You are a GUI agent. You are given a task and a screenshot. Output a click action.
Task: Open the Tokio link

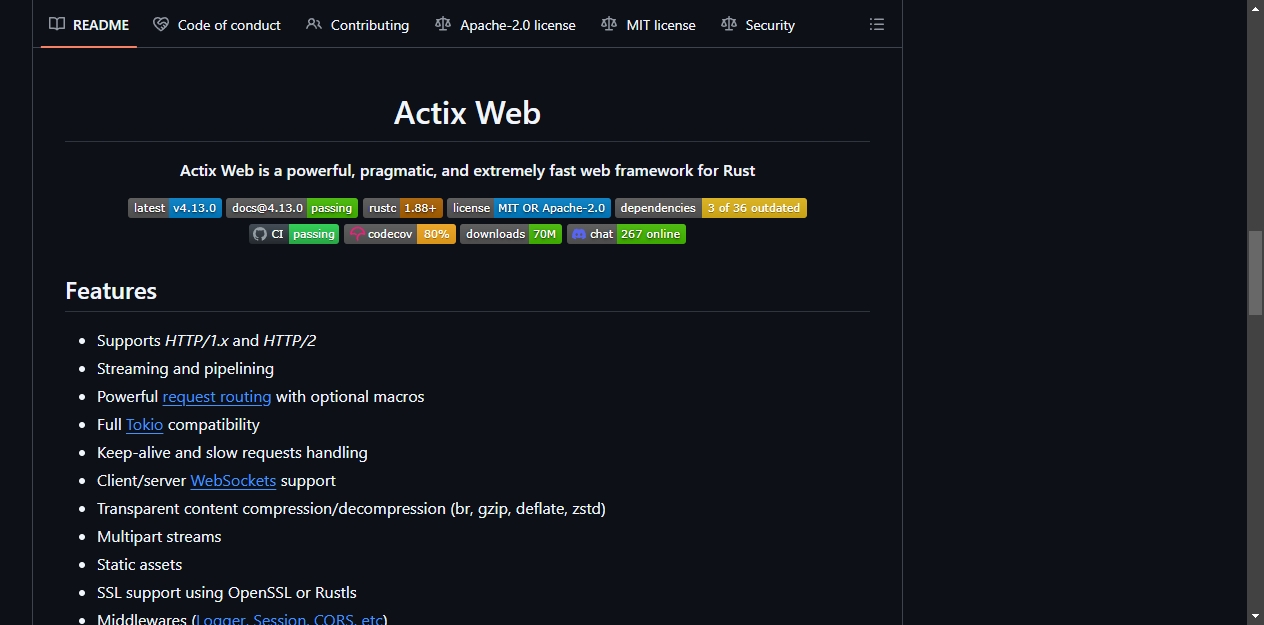(x=144, y=425)
